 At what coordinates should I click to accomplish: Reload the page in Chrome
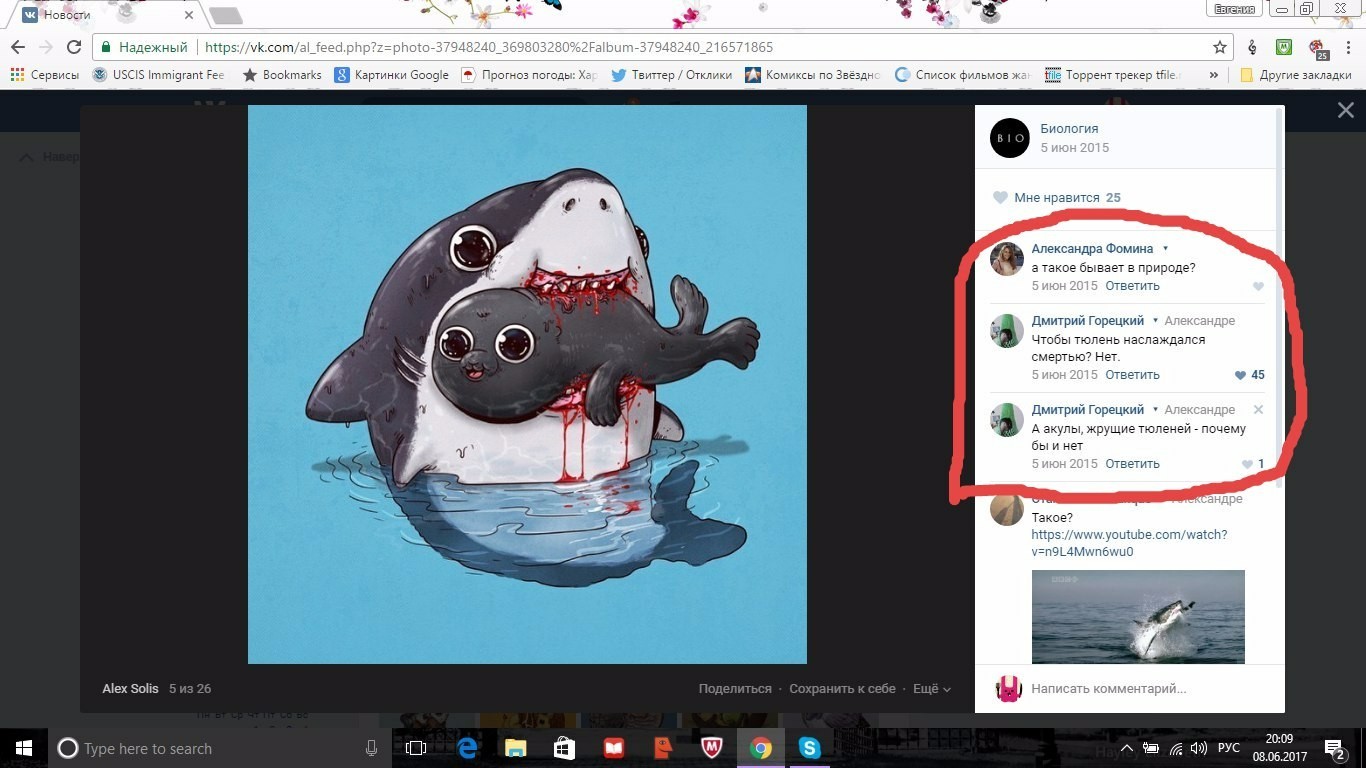click(73, 47)
